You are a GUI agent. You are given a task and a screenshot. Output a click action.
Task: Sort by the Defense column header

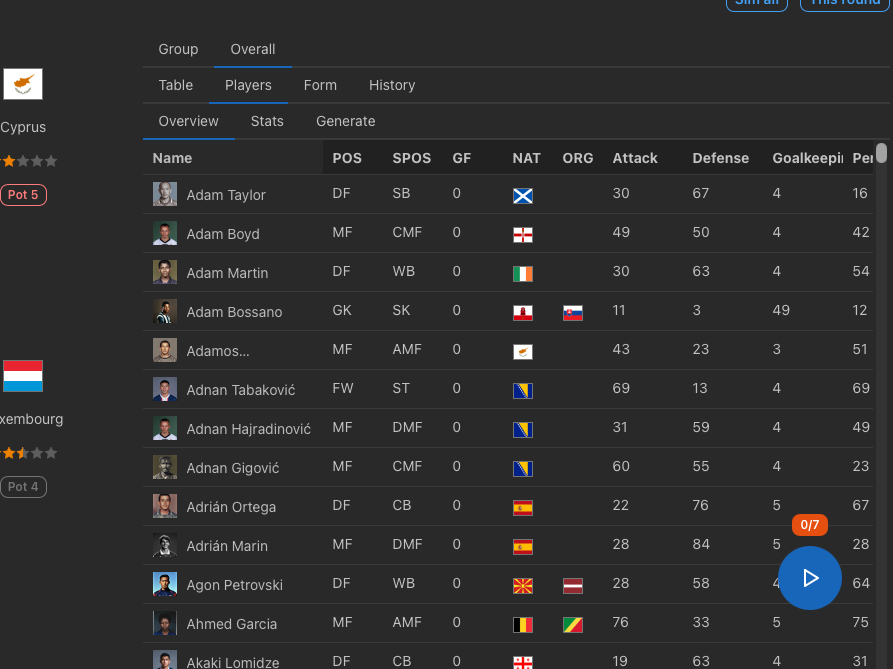click(x=720, y=158)
